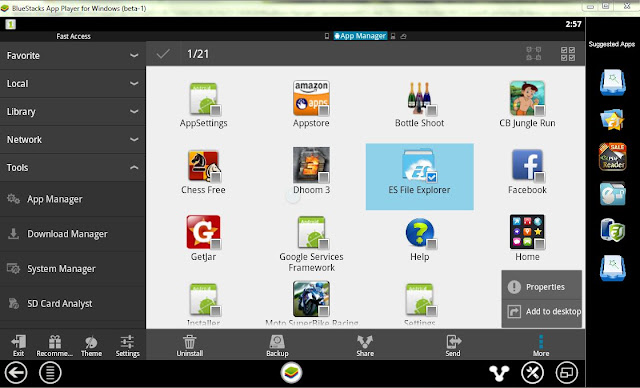The image size is (640, 388).
Task: Select the Facebook app icon
Action: point(527,165)
